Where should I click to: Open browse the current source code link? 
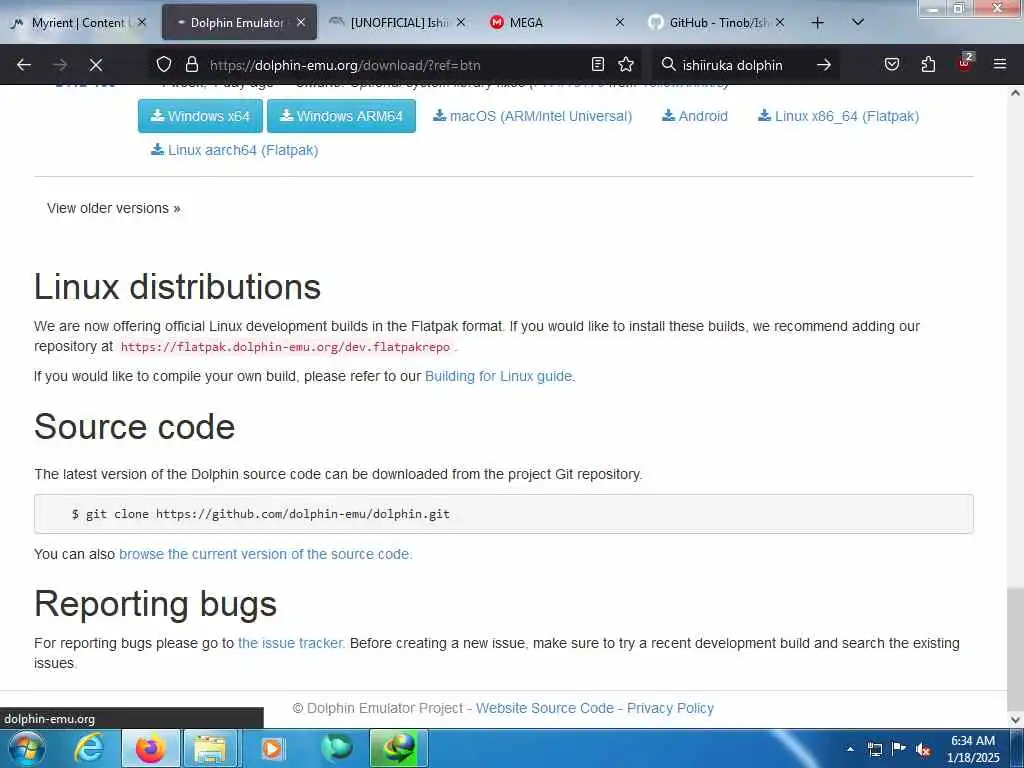[x=264, y=554]
